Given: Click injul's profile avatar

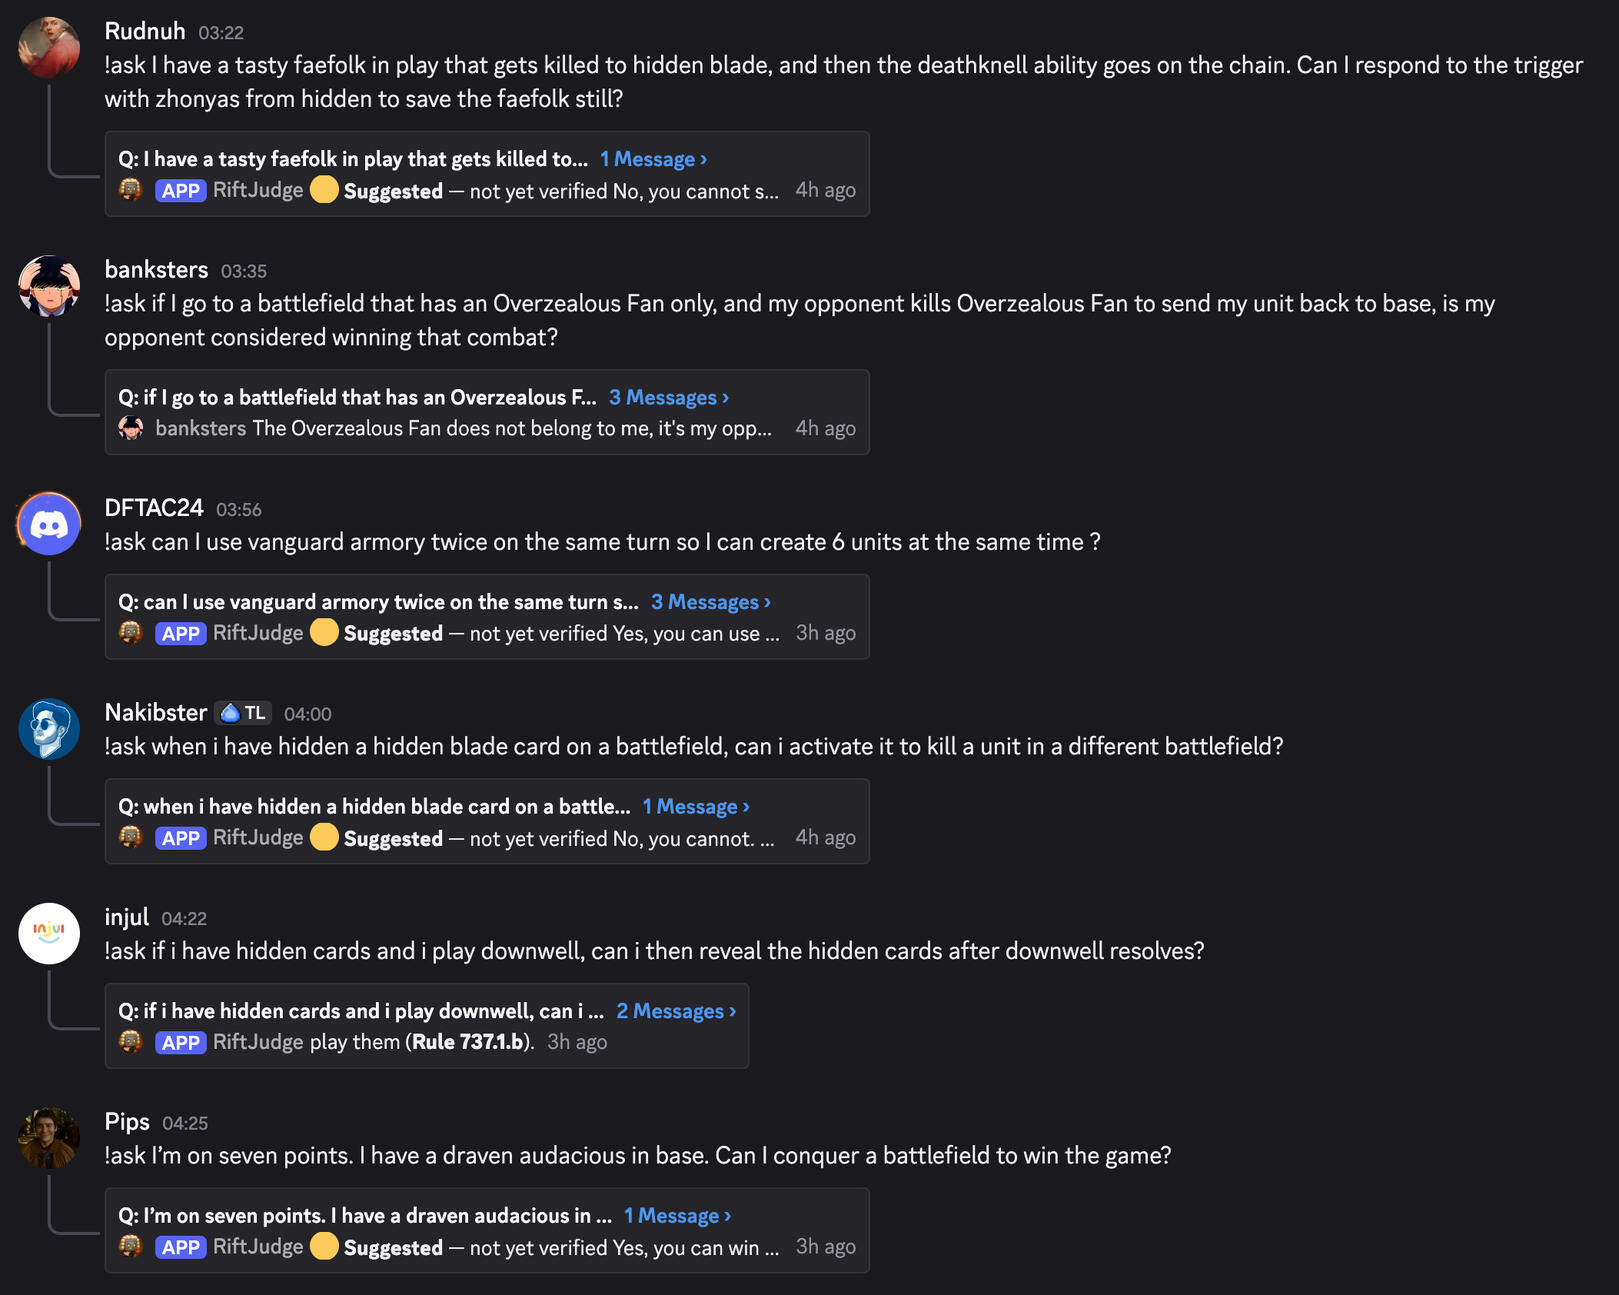Looking at the screenshot, I should [x=49, y=933].
